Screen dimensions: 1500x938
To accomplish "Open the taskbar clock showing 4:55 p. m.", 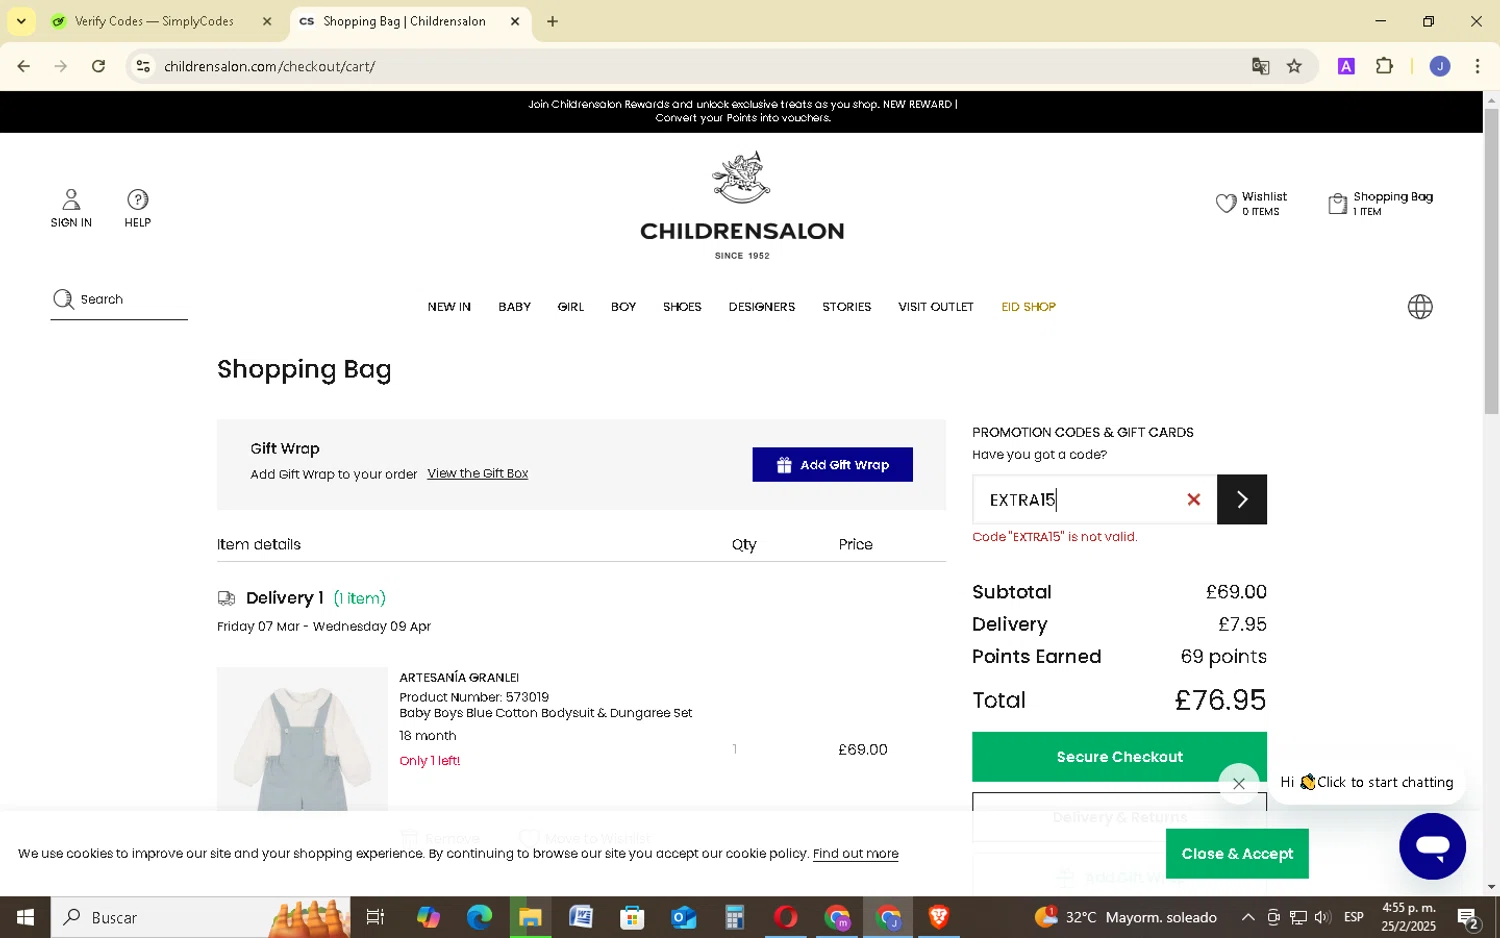I will point(1408,917).
